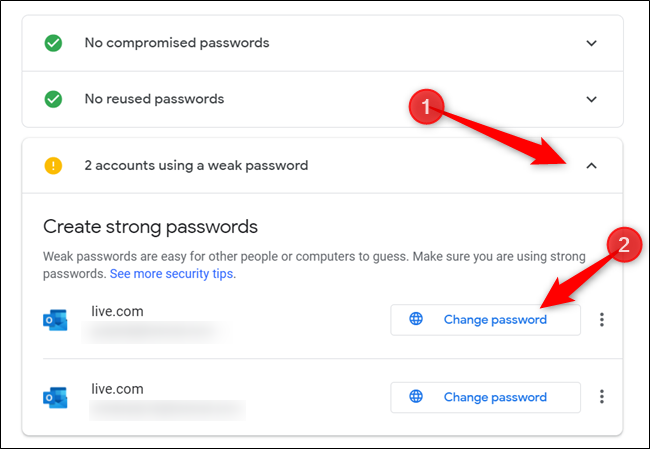
Task: Open three-dot menu for second live.com entry
Action: click(x=601, y=397)
